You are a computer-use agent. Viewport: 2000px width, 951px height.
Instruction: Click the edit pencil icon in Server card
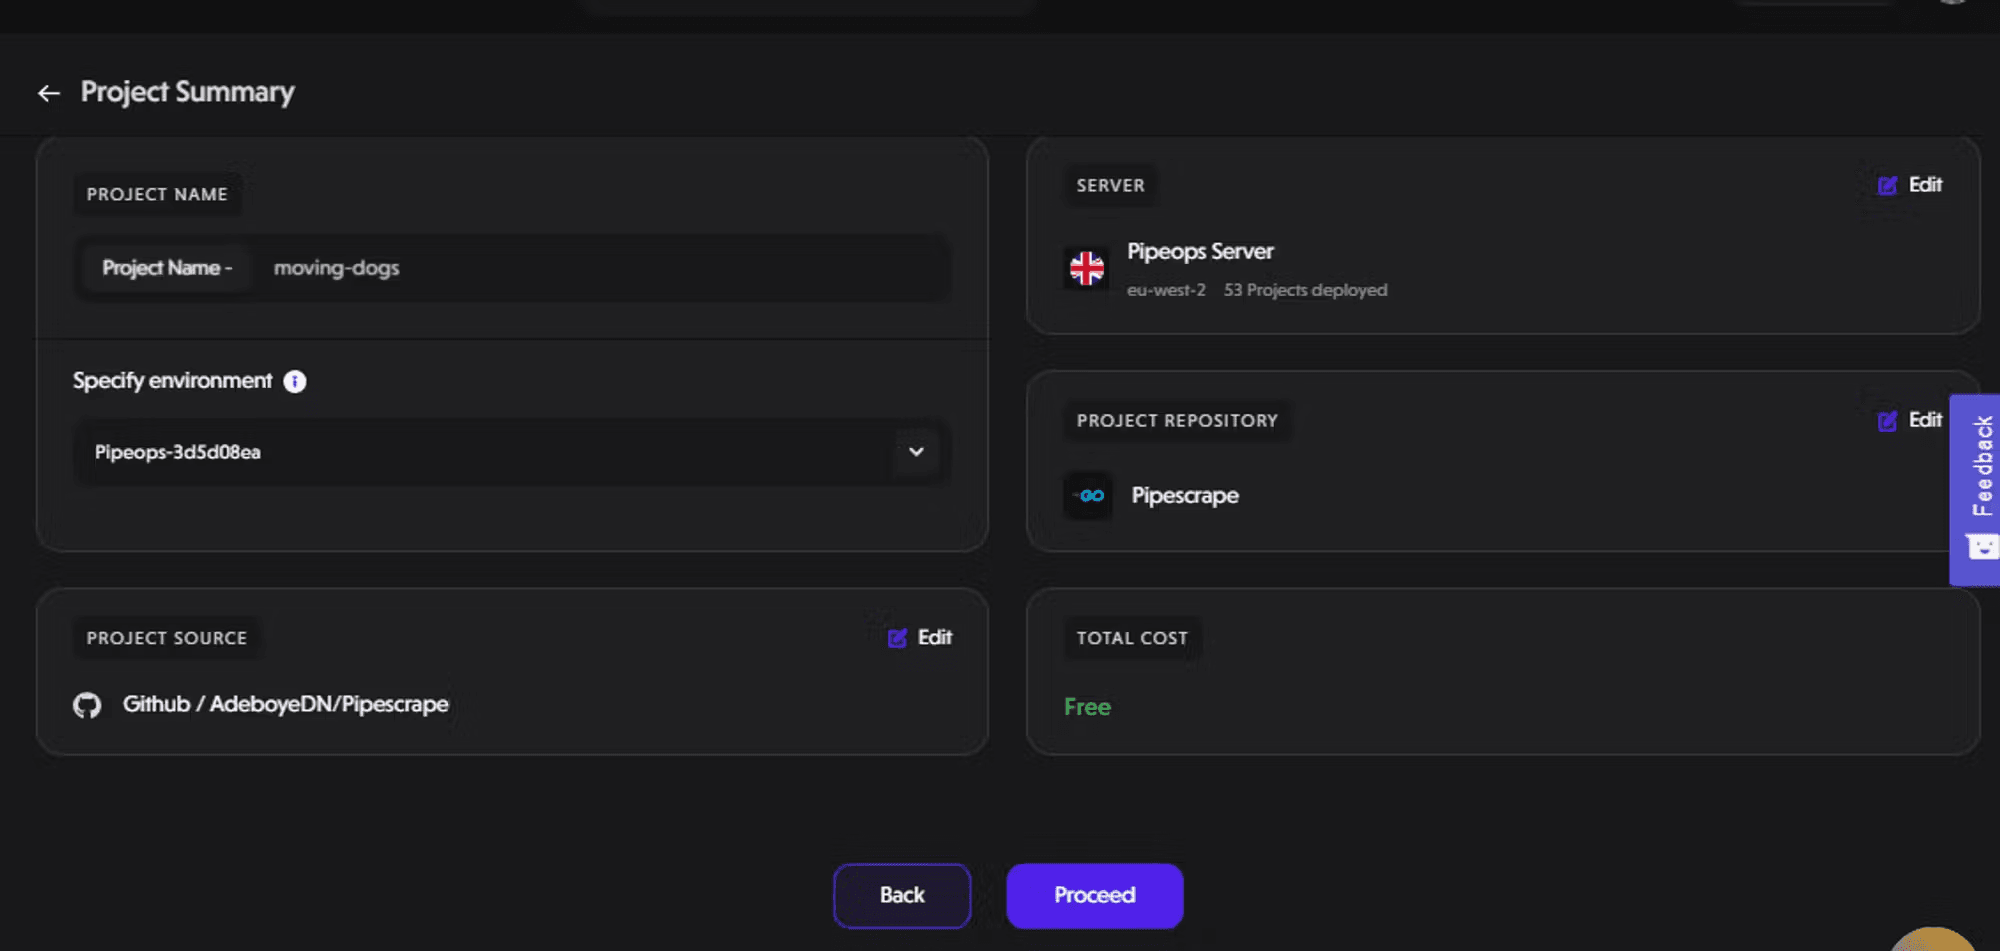(1887, 186)
